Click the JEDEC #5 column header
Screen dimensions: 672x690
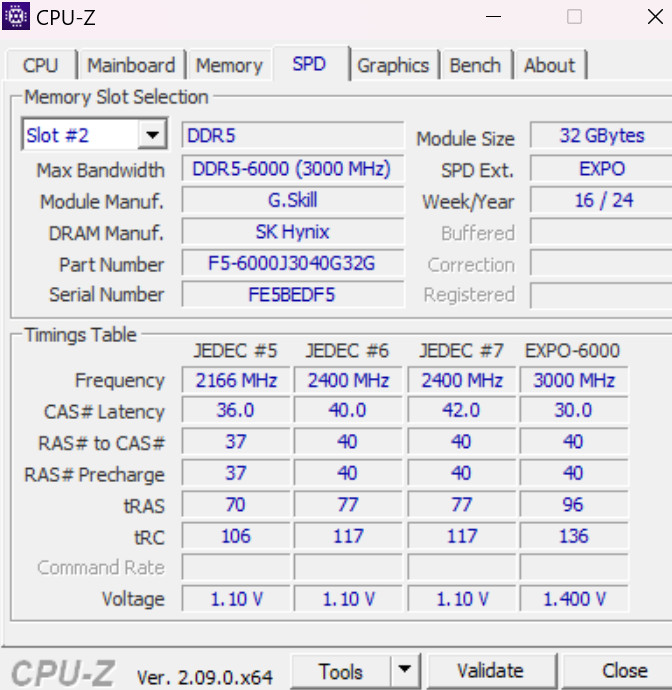(236, 351)
